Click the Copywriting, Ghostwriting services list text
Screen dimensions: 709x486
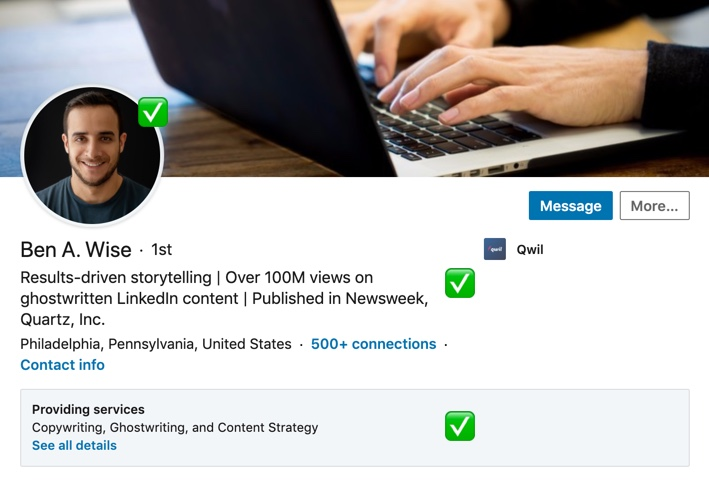tap(175, 427)
